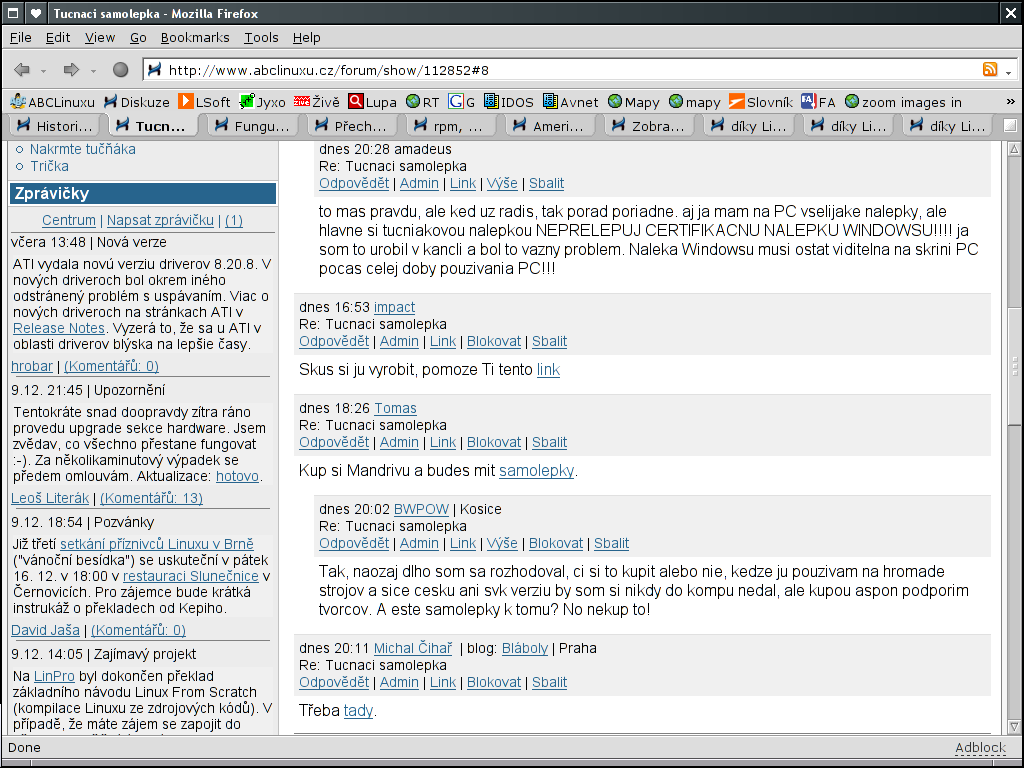The image size is (1024, 768).
Task: Open the address bar URL dropdown
Action: tap(1008, 71)
